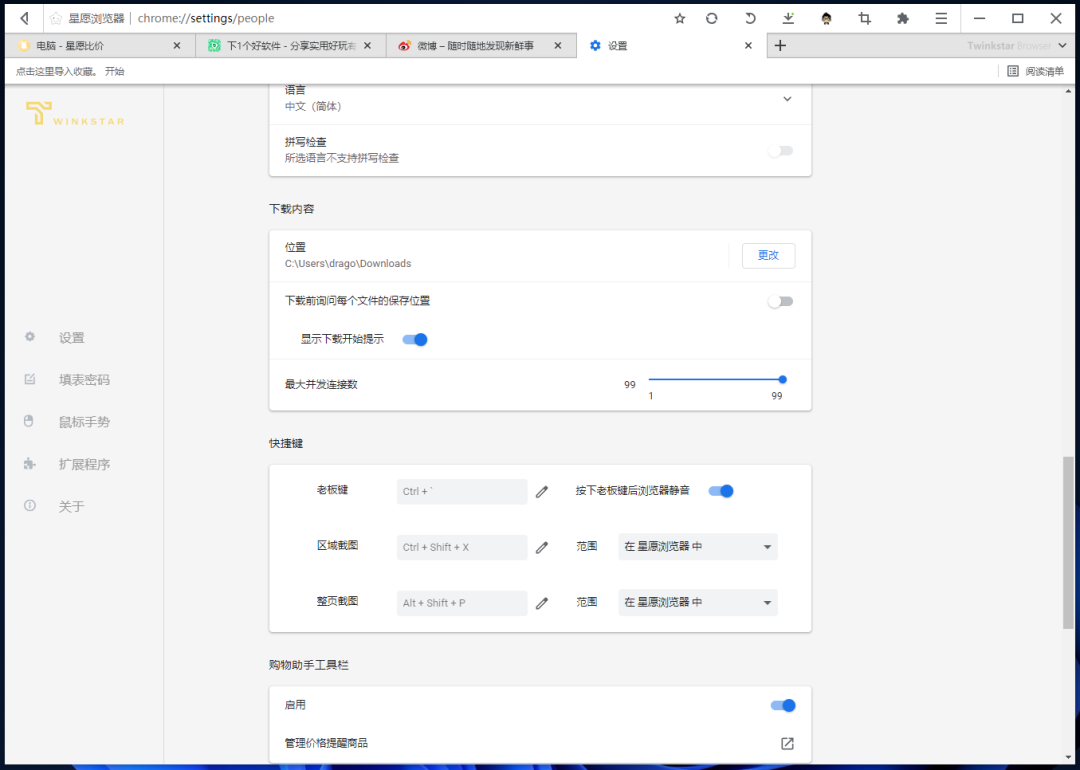This screenshot has width=1080, height=770.
Task: Open the downloads icon in the toolbar
Action: click(x=789, y=18)
